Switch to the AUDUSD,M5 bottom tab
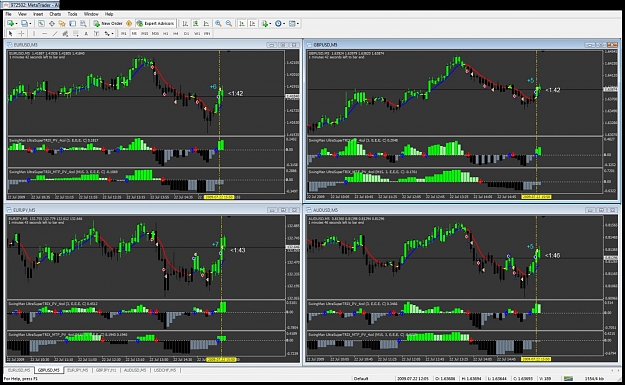Viewport: 625px width, 385px height. [x=135, y=370]
